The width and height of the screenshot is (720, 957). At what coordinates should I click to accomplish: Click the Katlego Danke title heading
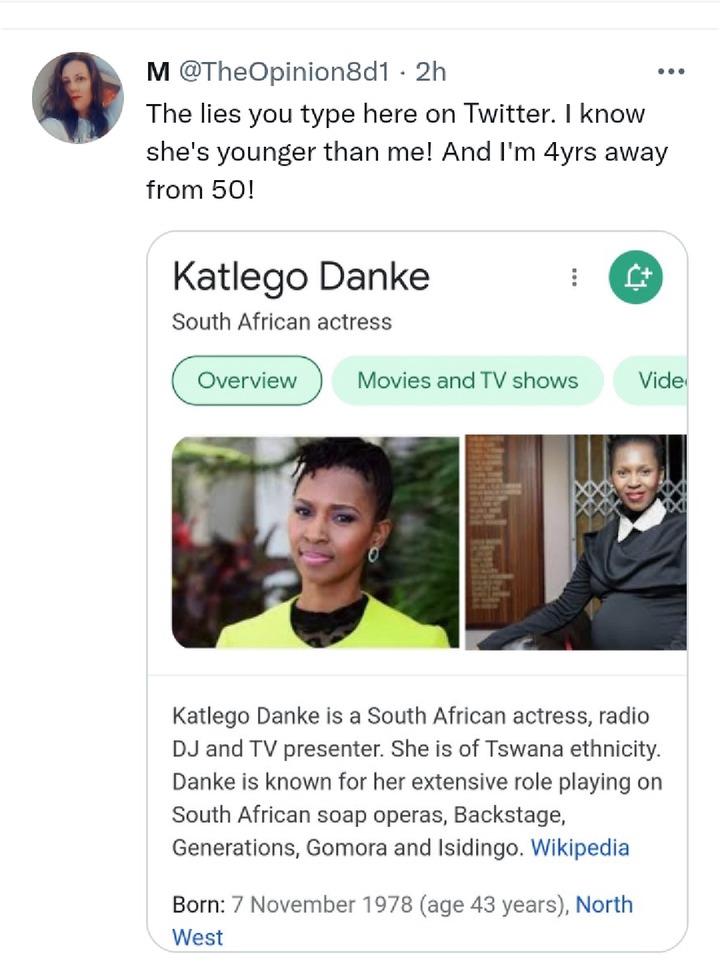tap(301, 276)
